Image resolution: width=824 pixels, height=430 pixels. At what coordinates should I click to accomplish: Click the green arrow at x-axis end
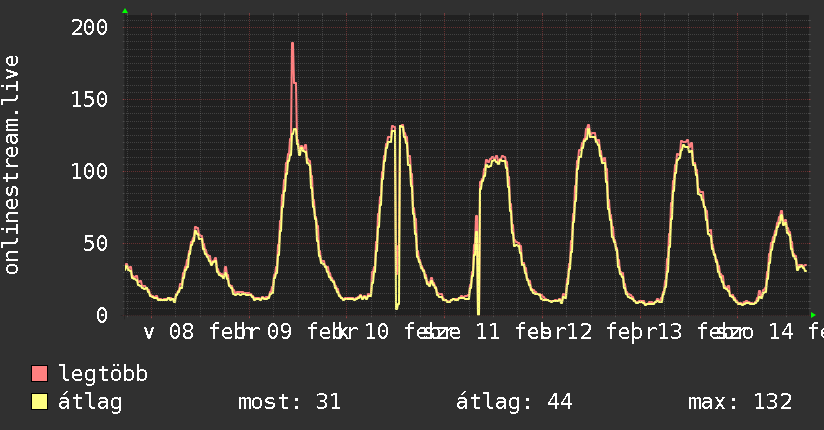(x=813, y=315)
